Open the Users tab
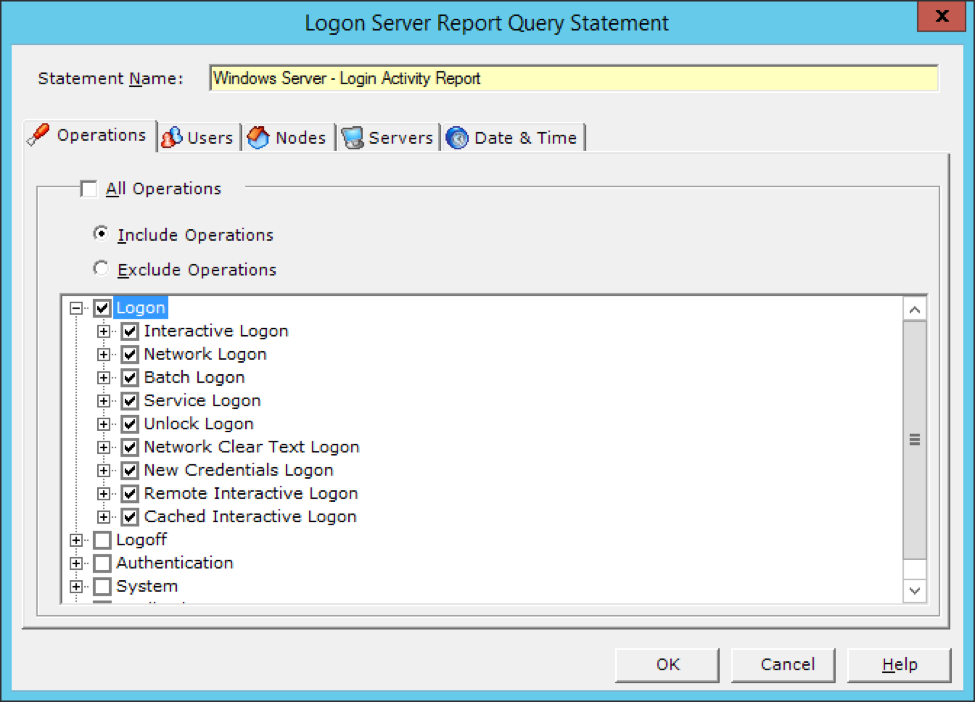The width and height of the screenshot is (975, 702). click(x=198, y=137)
